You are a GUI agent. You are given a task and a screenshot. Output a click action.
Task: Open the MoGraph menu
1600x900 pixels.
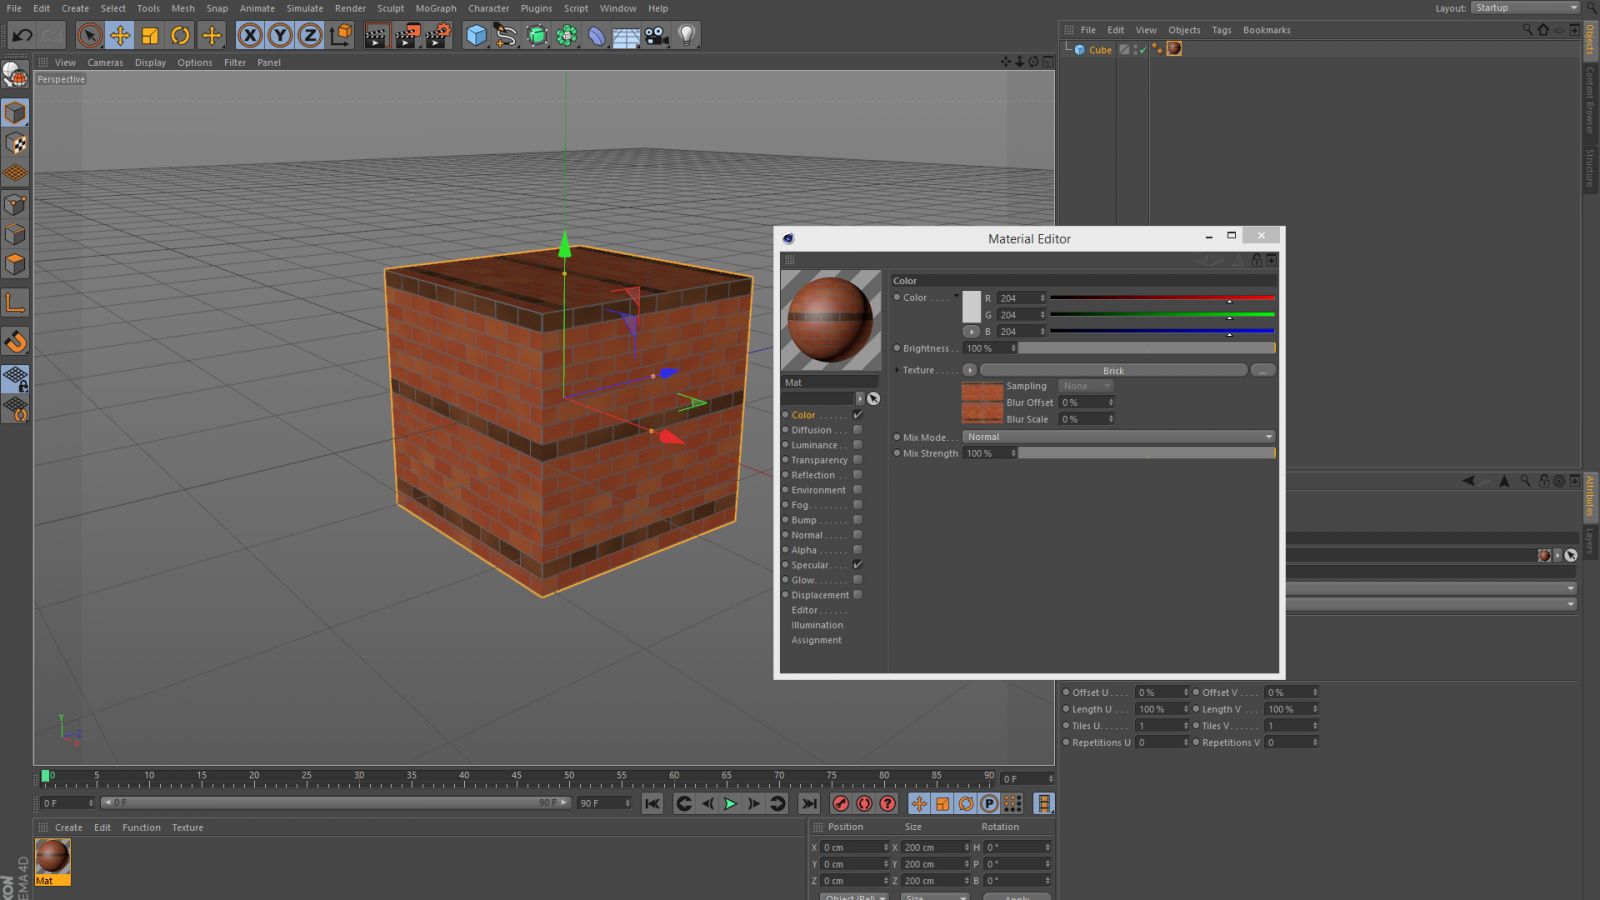(x=435, y=8)
